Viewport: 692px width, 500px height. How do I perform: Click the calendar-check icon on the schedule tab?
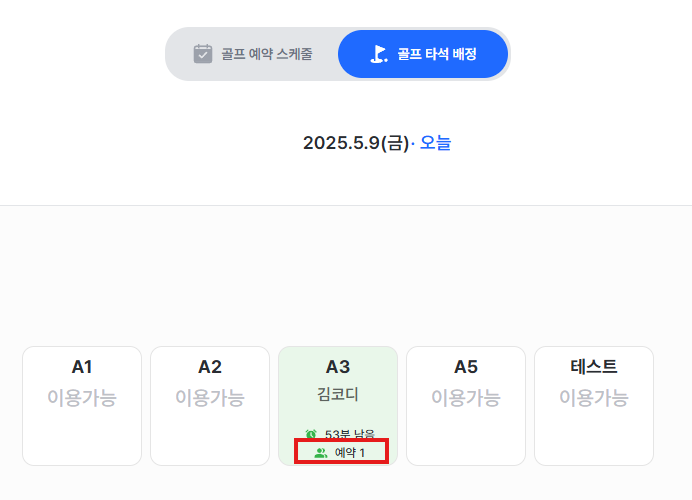(x=203, y=54)
